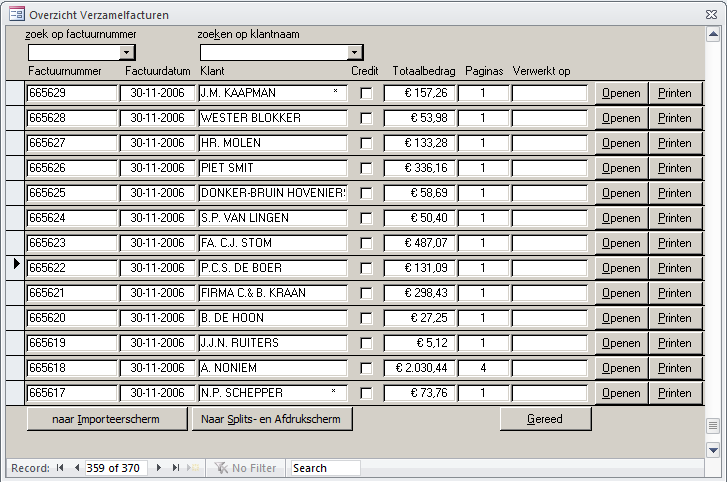
Task: Select record row for invoice 665626
Action: 14,168
